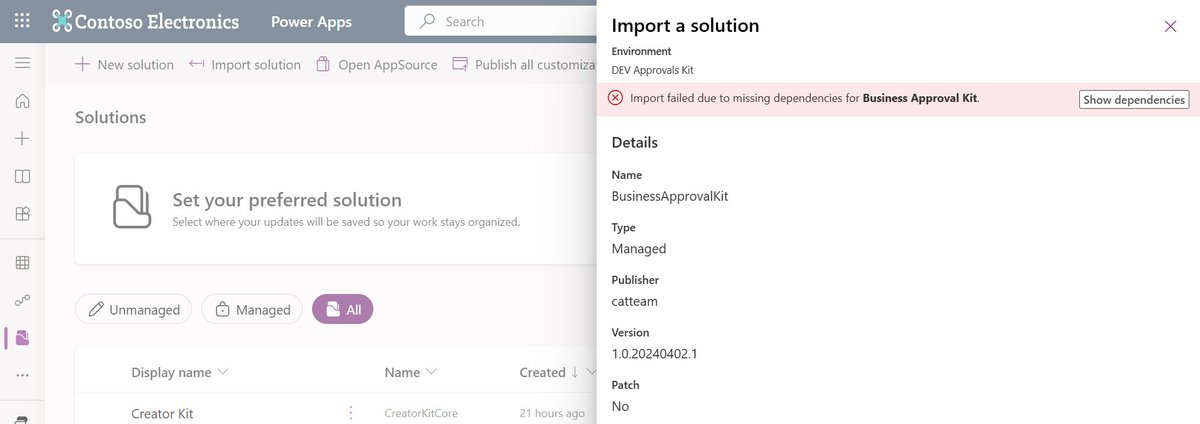Filter solutions by Unmanaged
Viewport: 1200px width, 424px height.
tap(134, 310)
